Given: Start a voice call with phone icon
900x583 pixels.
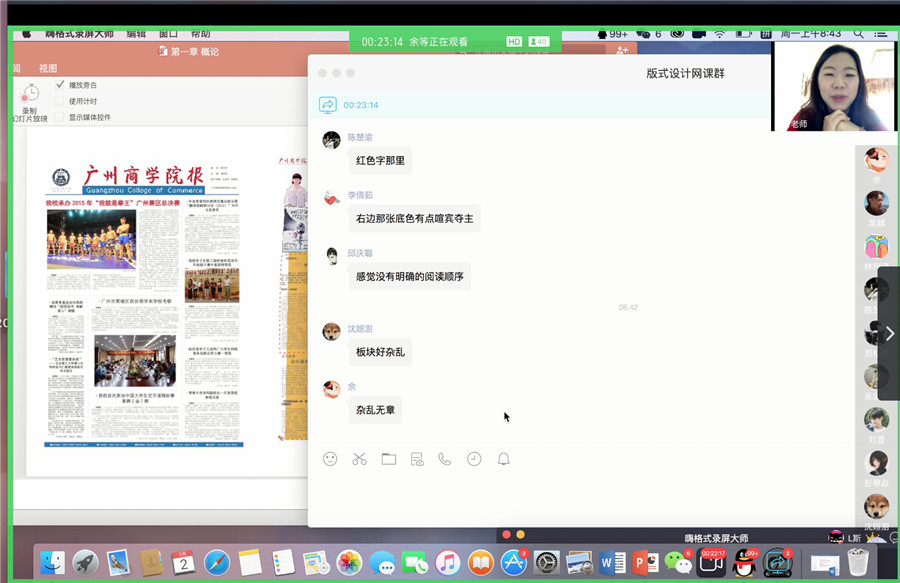Looking at the screenshot, I should [445, 459].
